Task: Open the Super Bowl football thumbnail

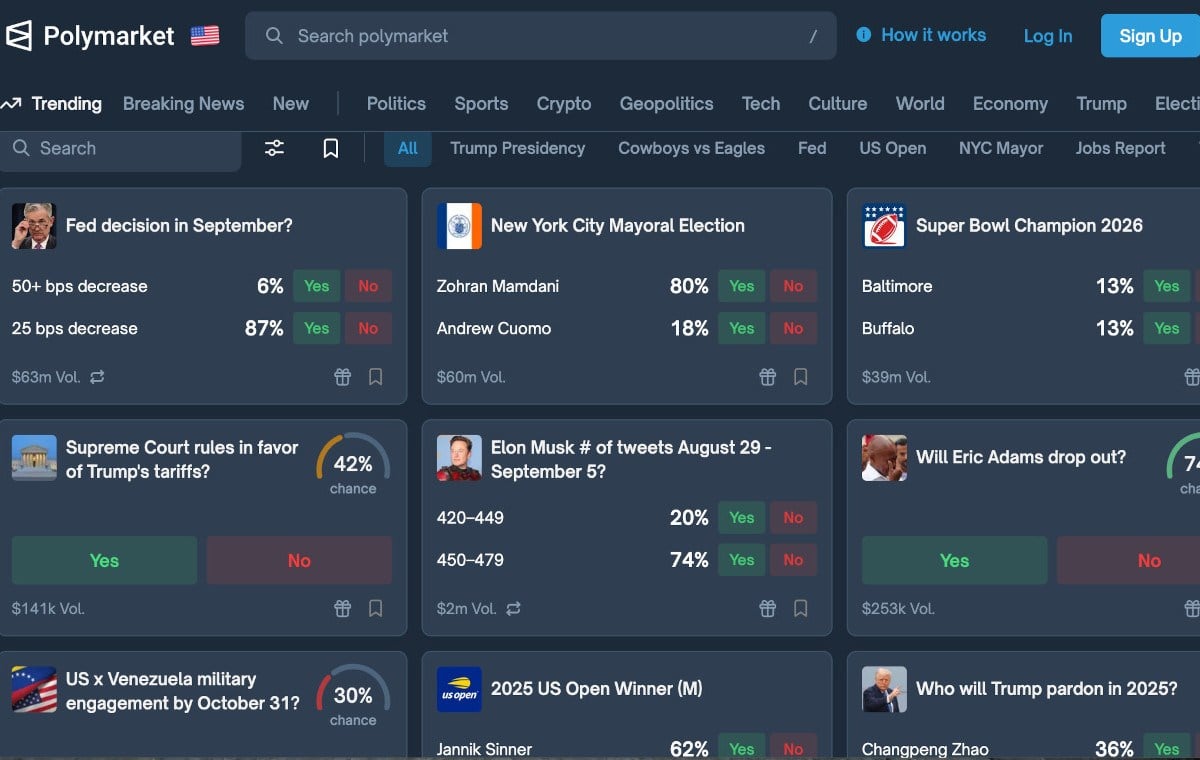Action: click(x=884, y=226)
